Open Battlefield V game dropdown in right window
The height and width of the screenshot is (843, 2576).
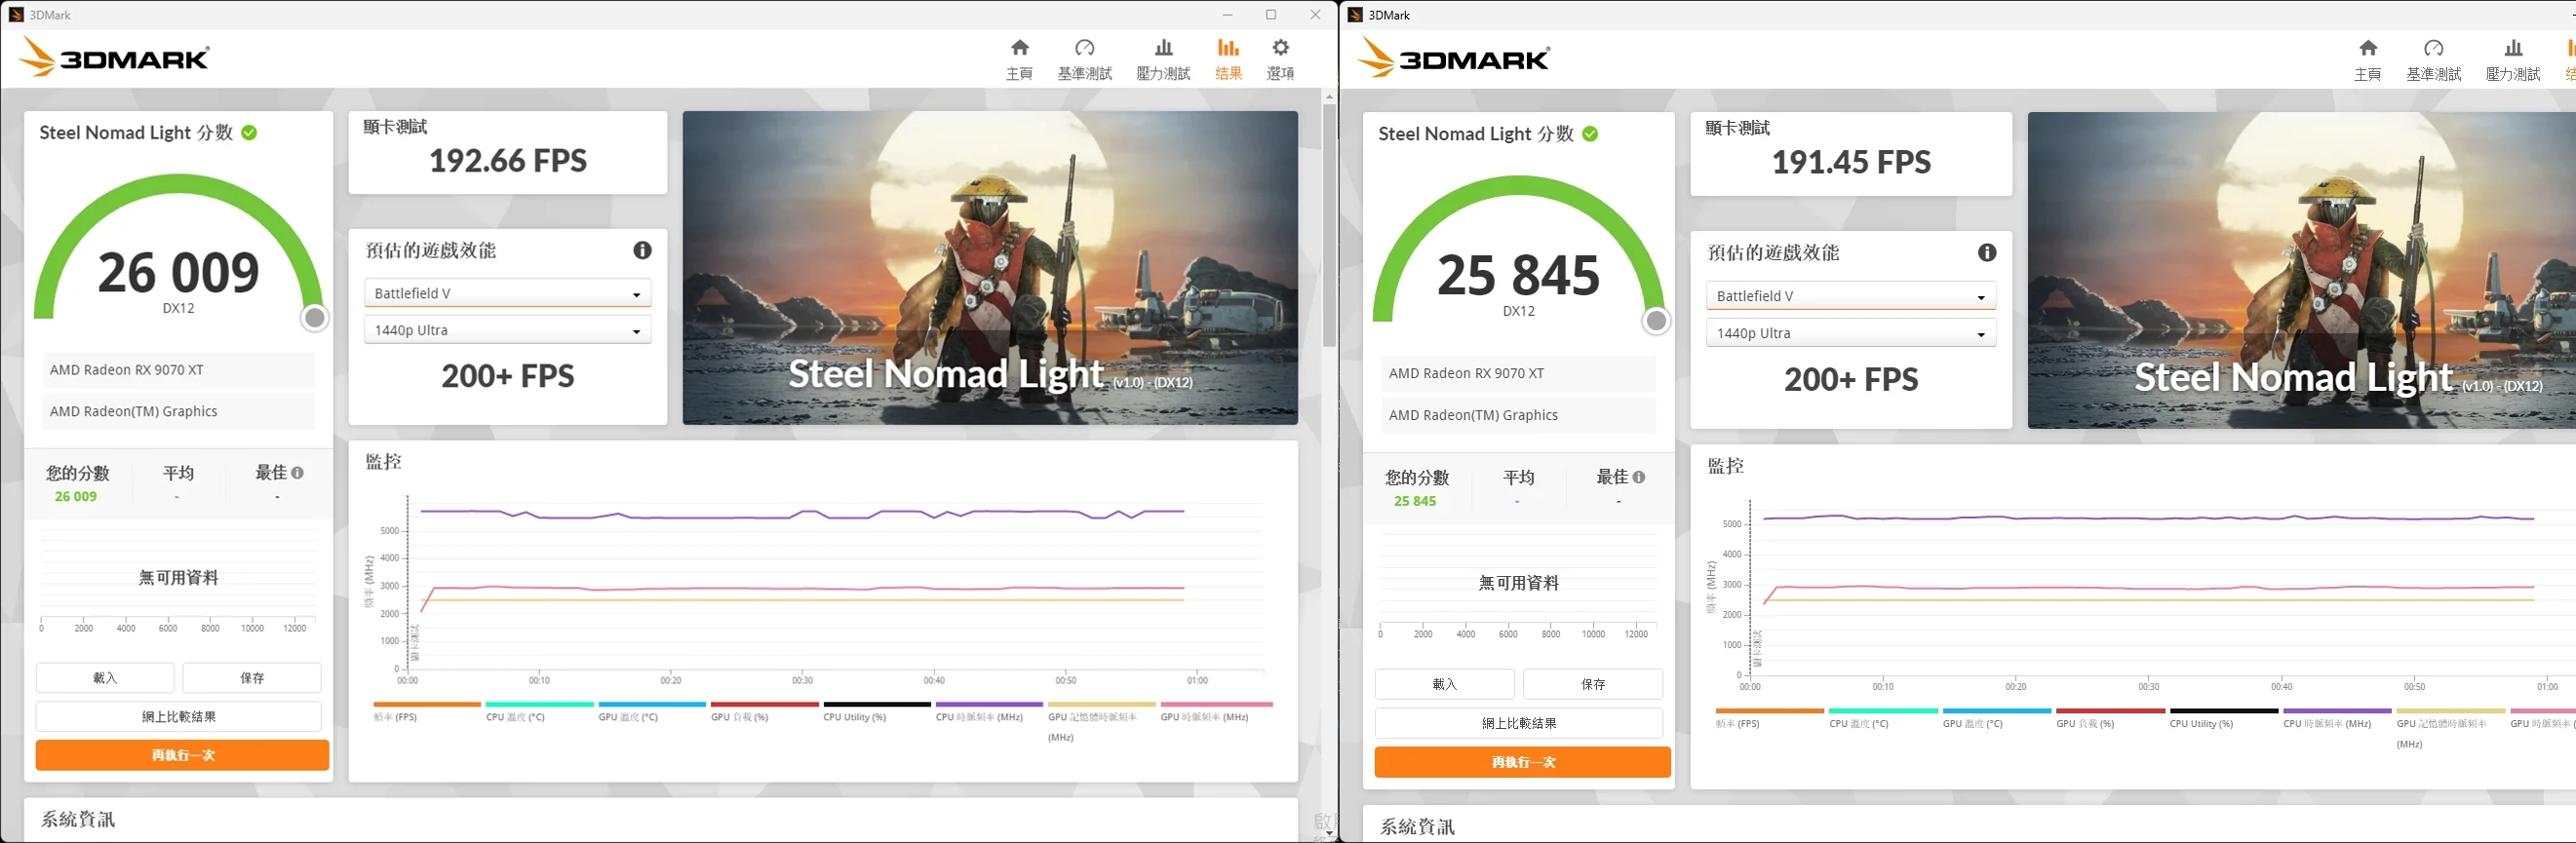[1850, 296]
